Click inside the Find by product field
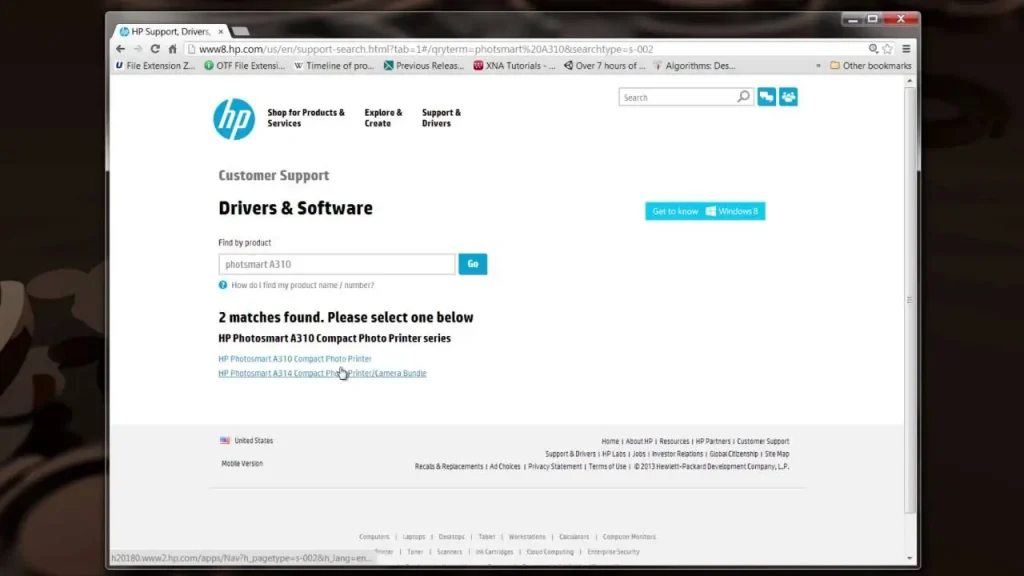1024x576 pixels. [335, 263]
